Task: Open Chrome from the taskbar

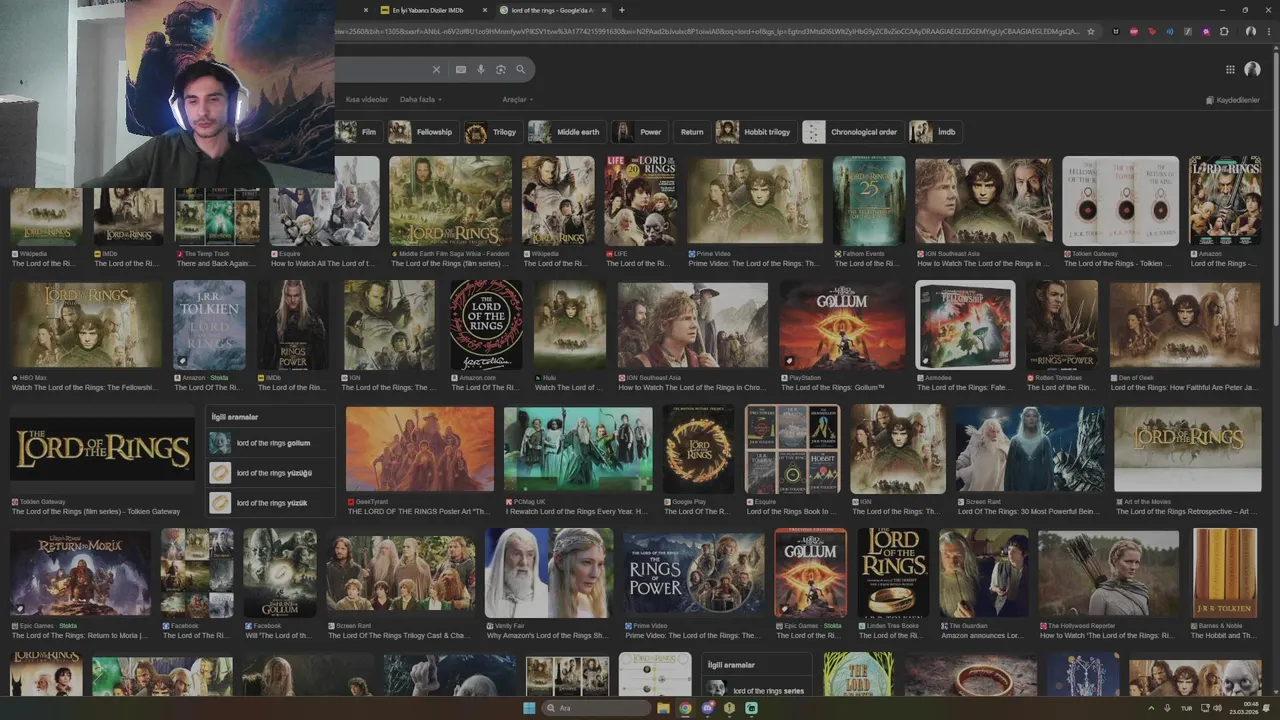Action: 685,708
